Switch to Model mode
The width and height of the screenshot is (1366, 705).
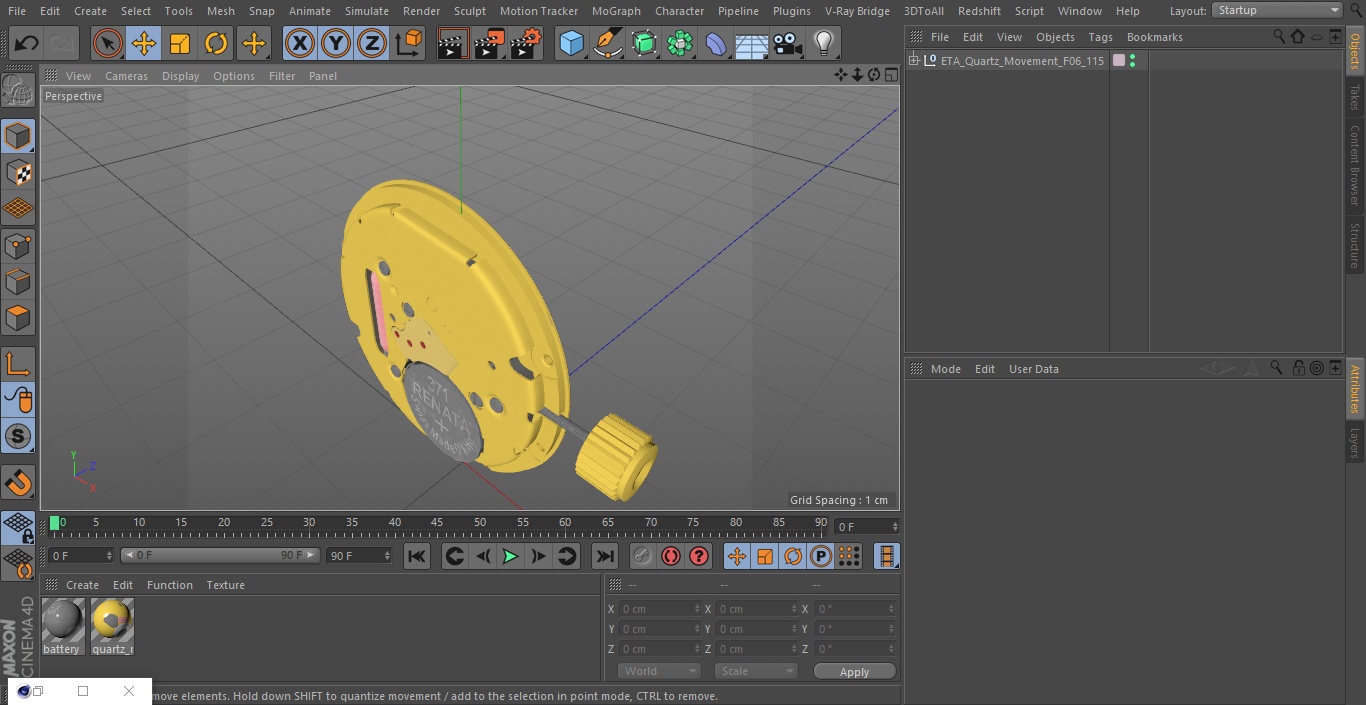coord(18,136)
